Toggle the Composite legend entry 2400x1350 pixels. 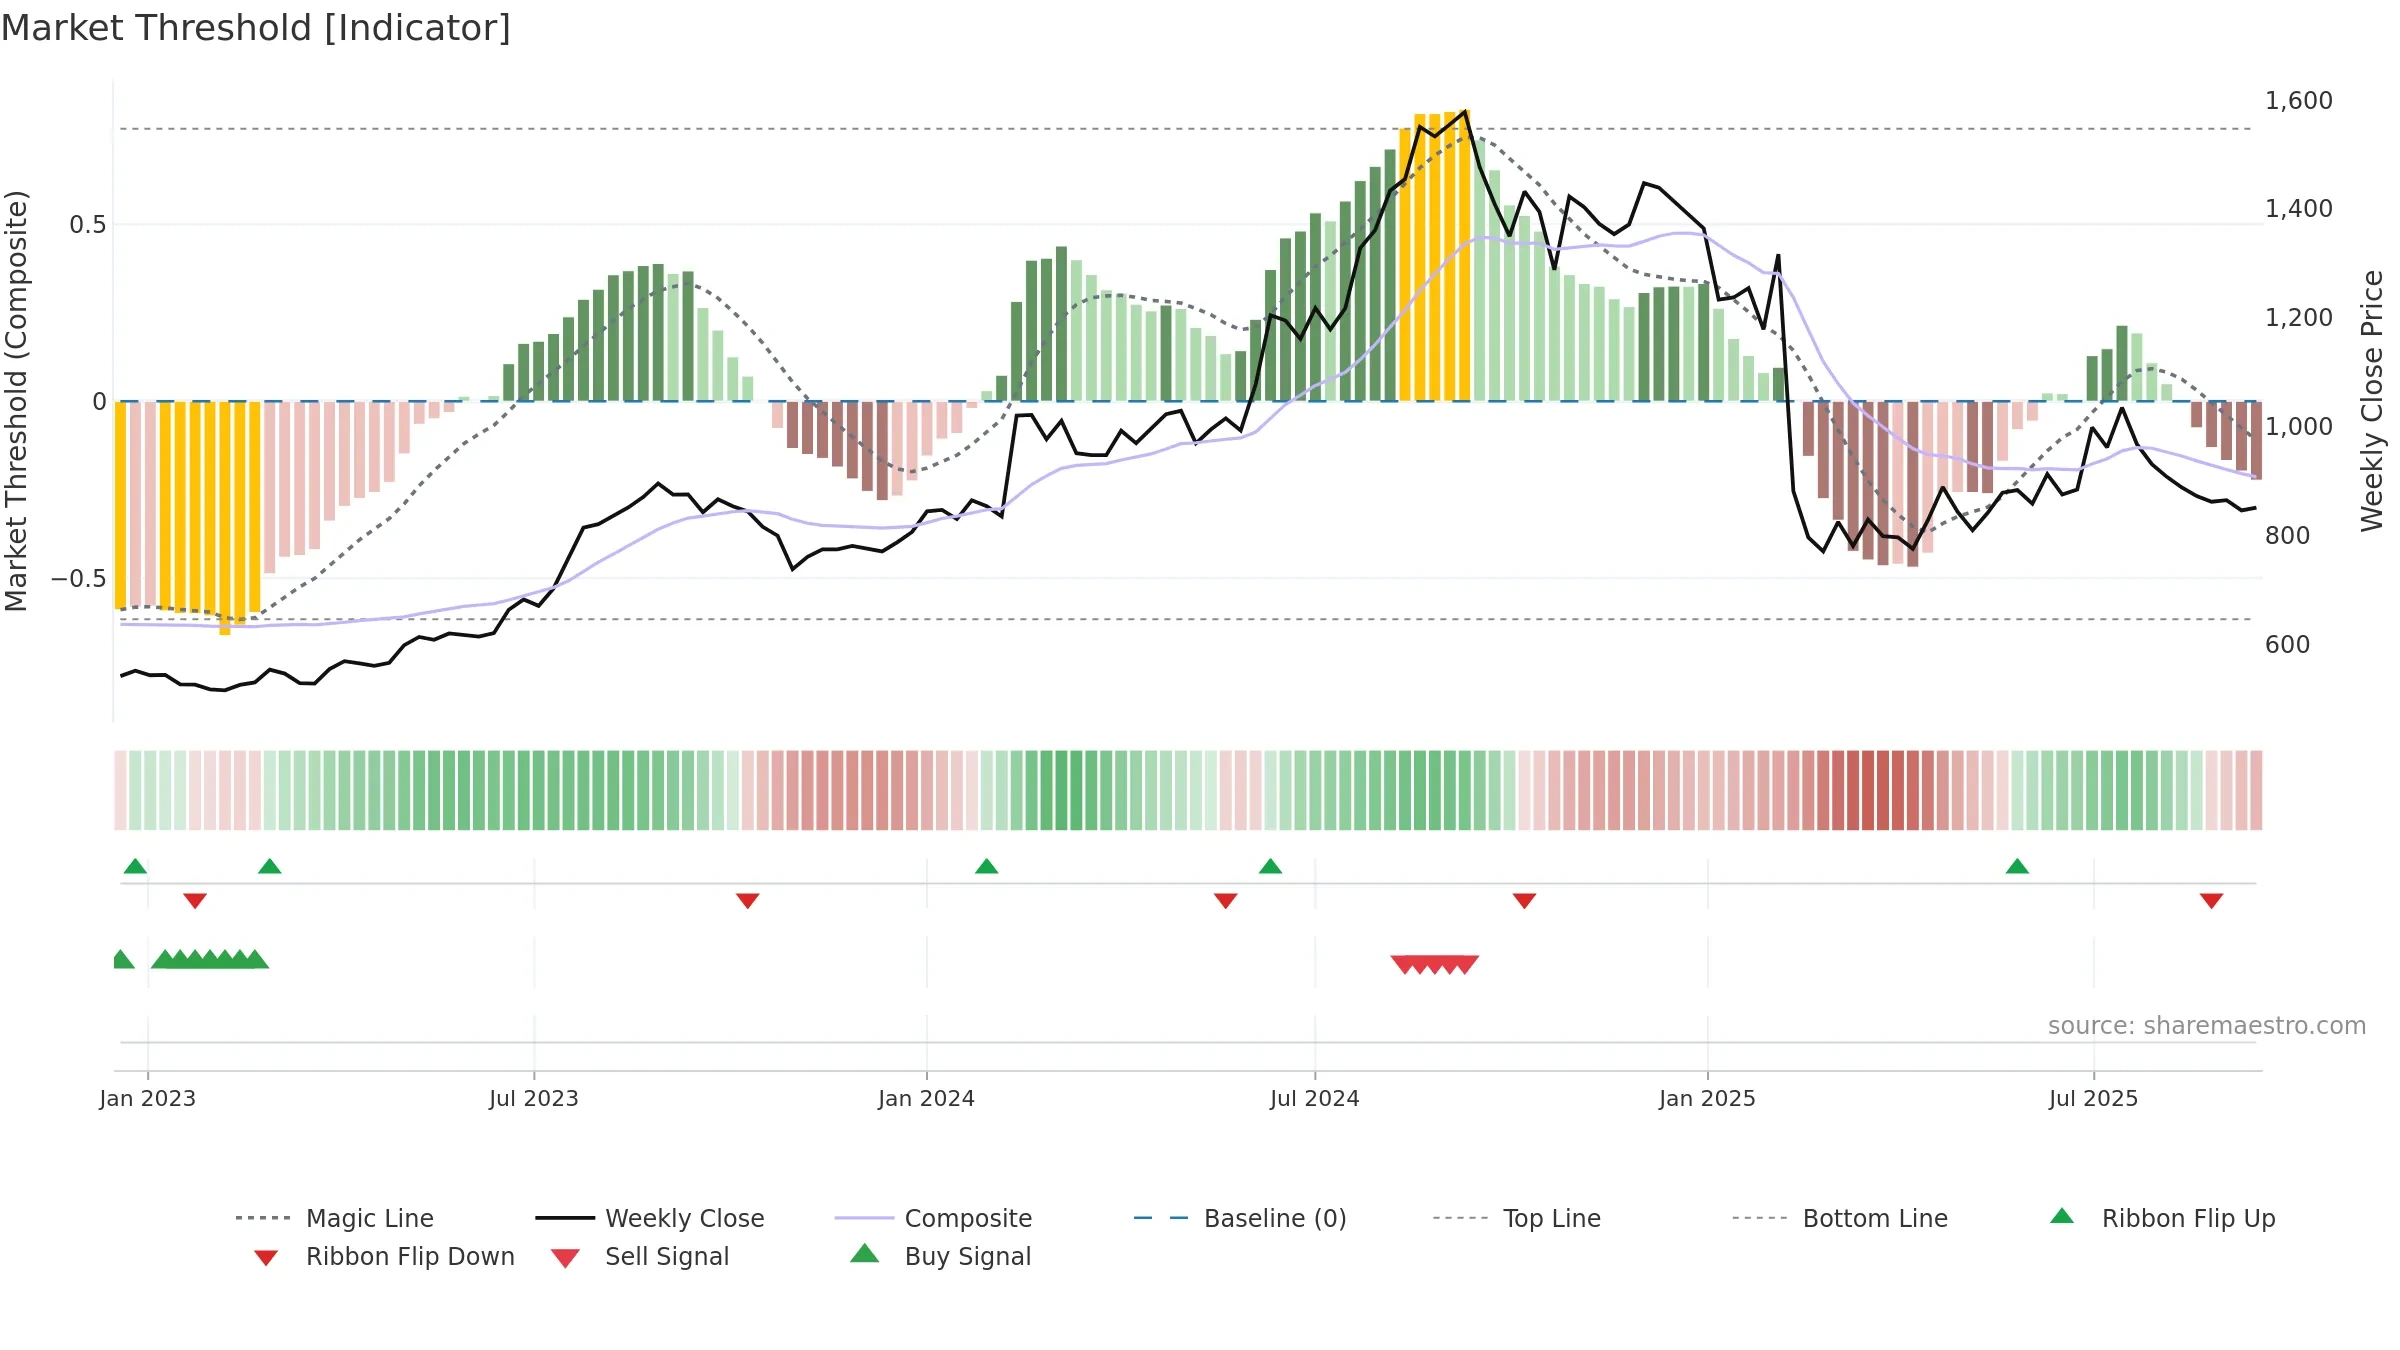point(933,1218)
